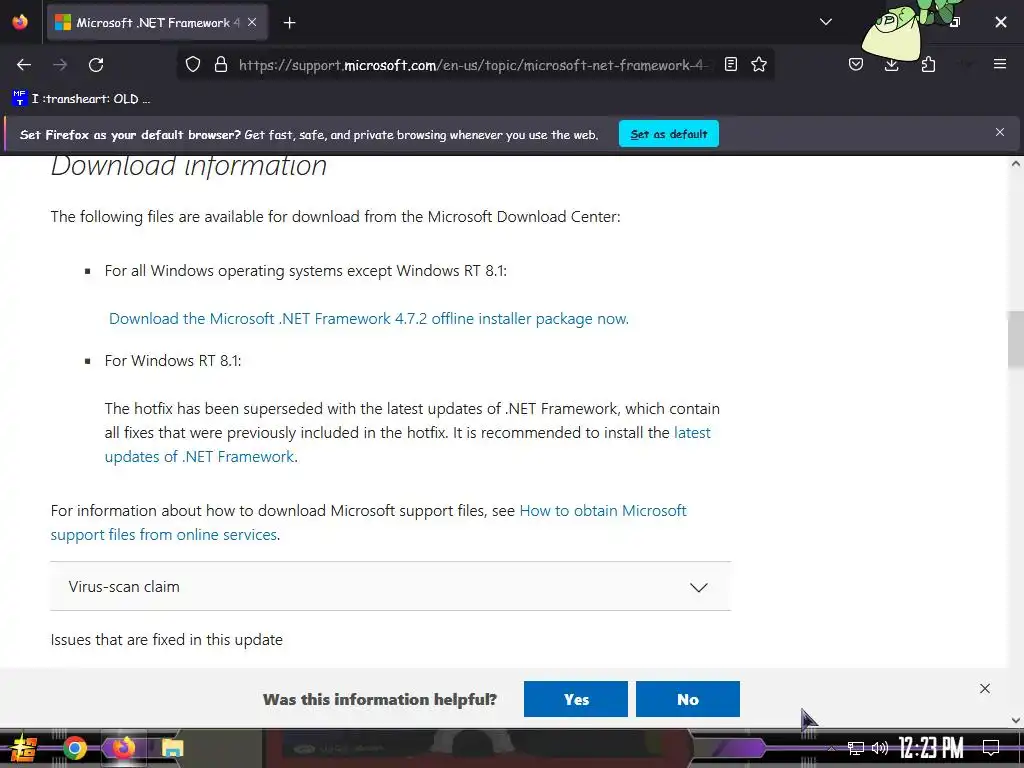
Task: Click Set as default button
Action: [x=669, y=134]
